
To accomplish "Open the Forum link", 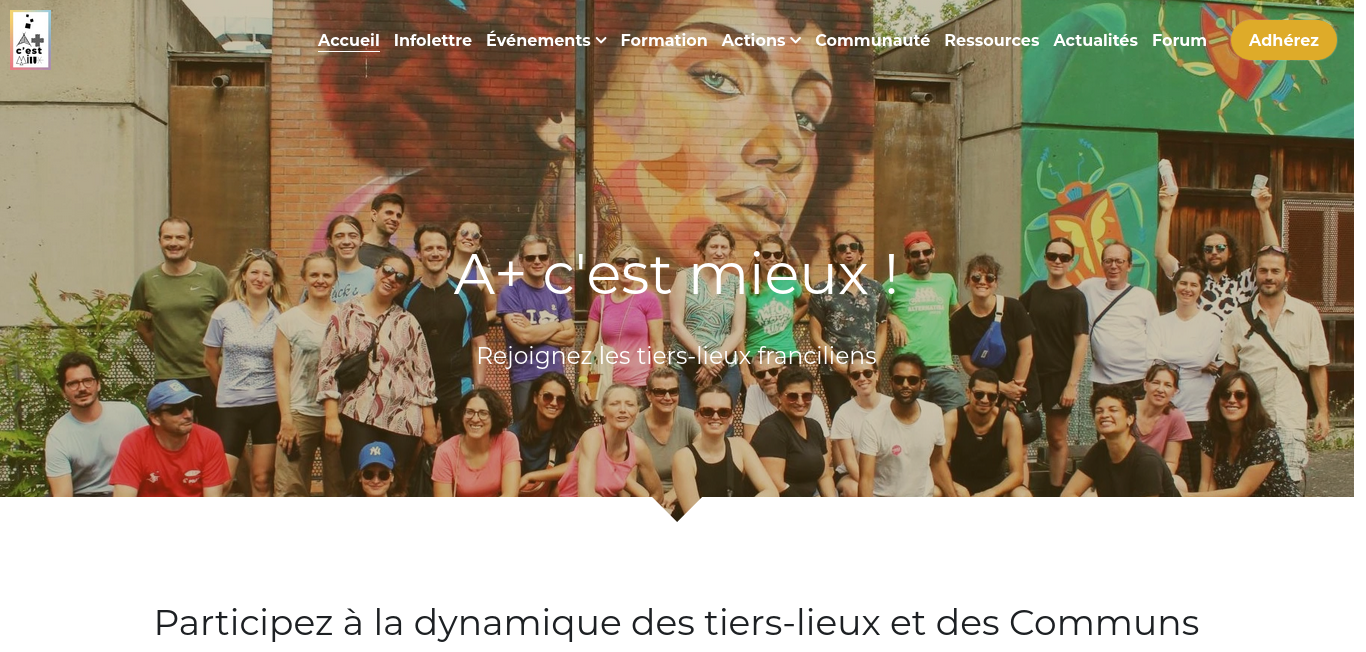I will coord(1179,41).
